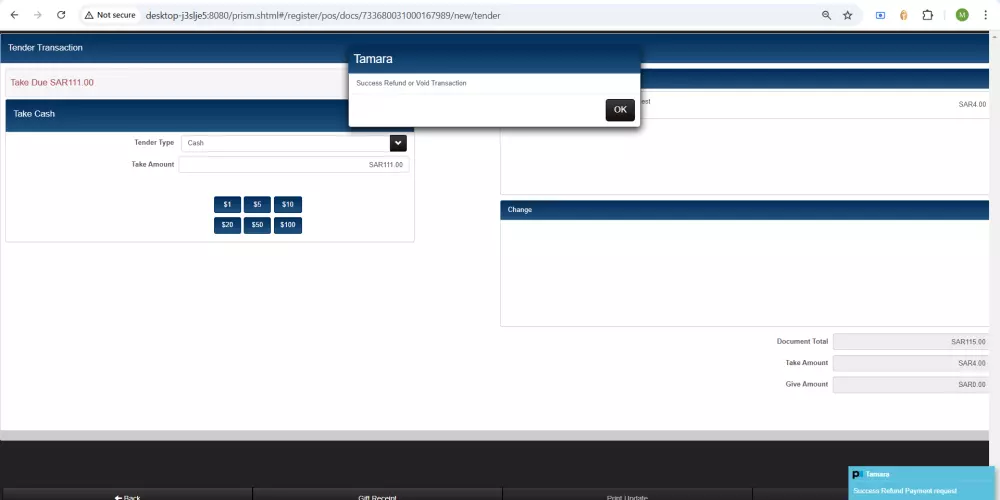Click the Success Refund or Void Transaction message
1000x500 pixels.
point(411,83)
